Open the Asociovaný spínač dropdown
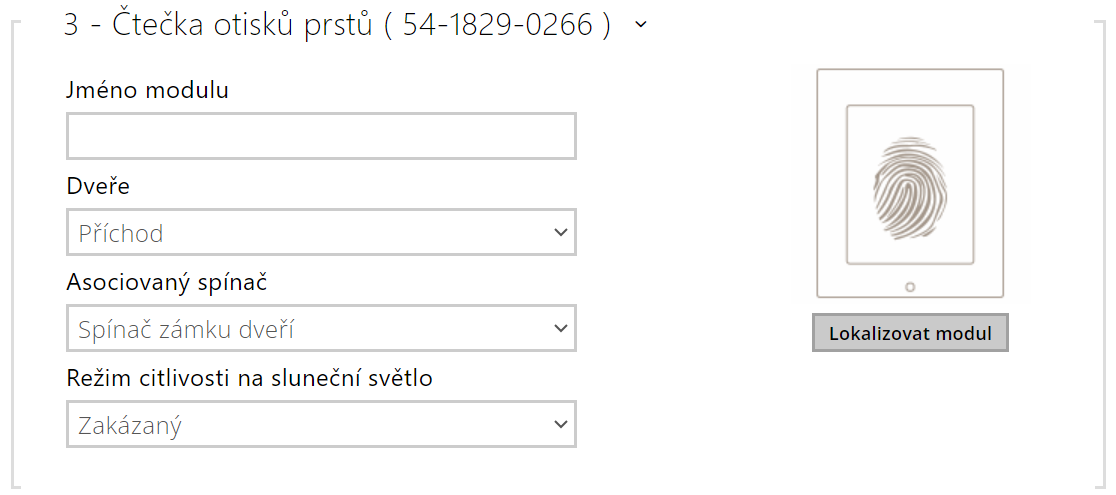The height and width of the screenshot is (495, 1116). point(321,329)
